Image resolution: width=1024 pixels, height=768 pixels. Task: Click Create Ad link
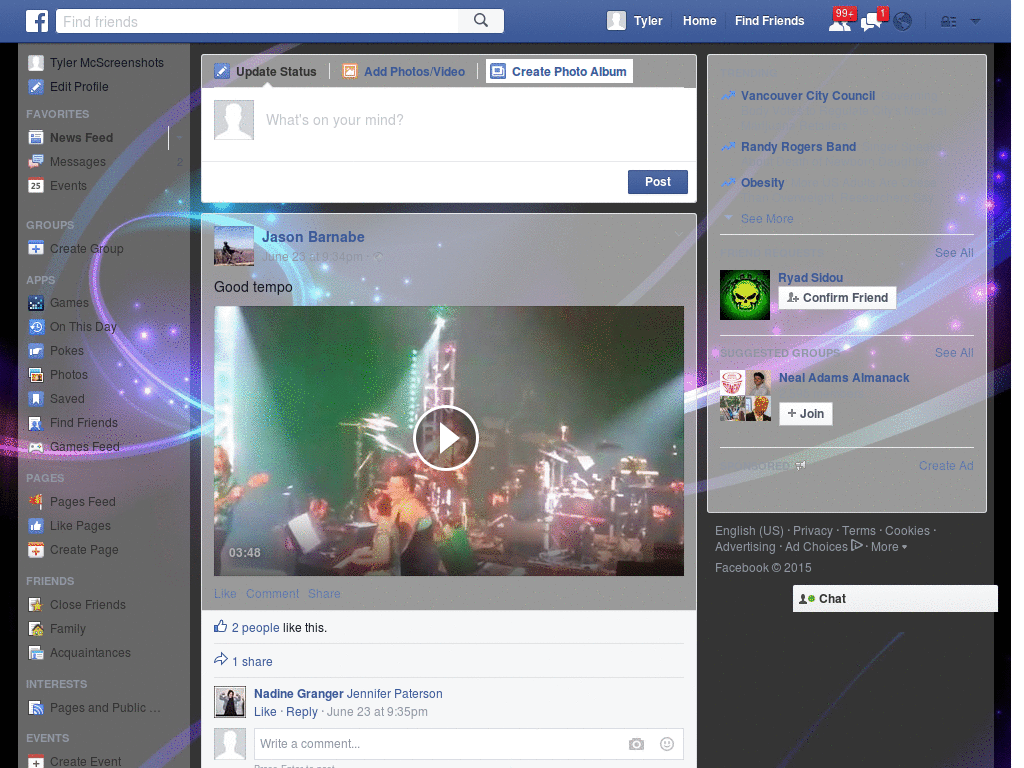[x=946, y=466]
